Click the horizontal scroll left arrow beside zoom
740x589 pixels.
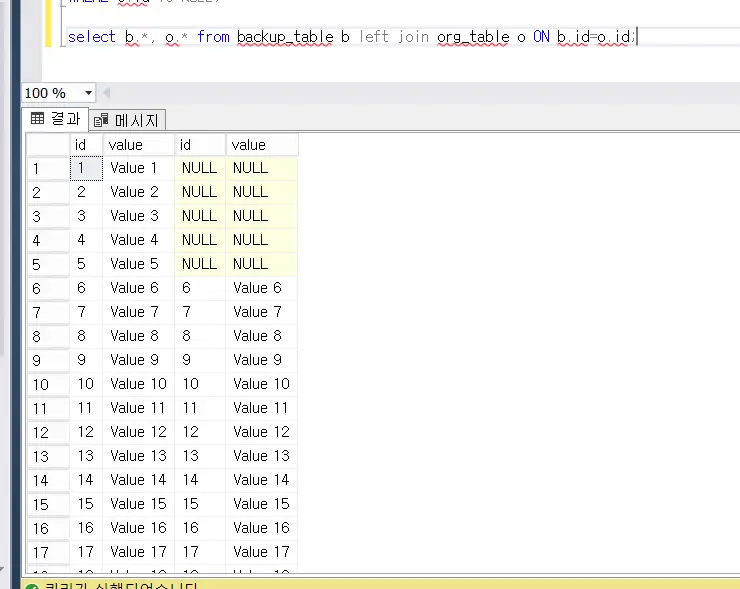[106, 93]
